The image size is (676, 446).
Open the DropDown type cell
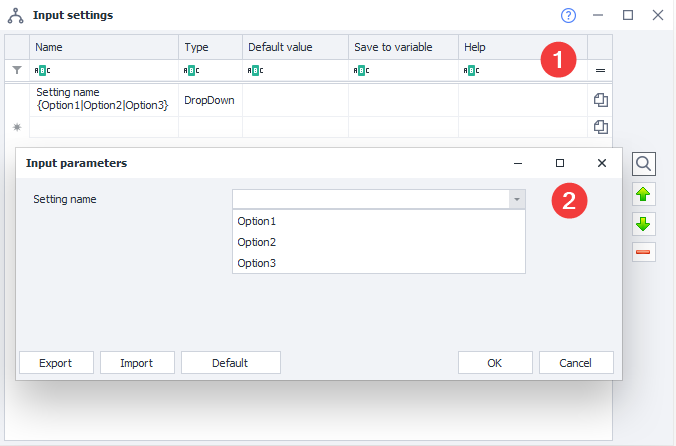[x=210, y=100]
